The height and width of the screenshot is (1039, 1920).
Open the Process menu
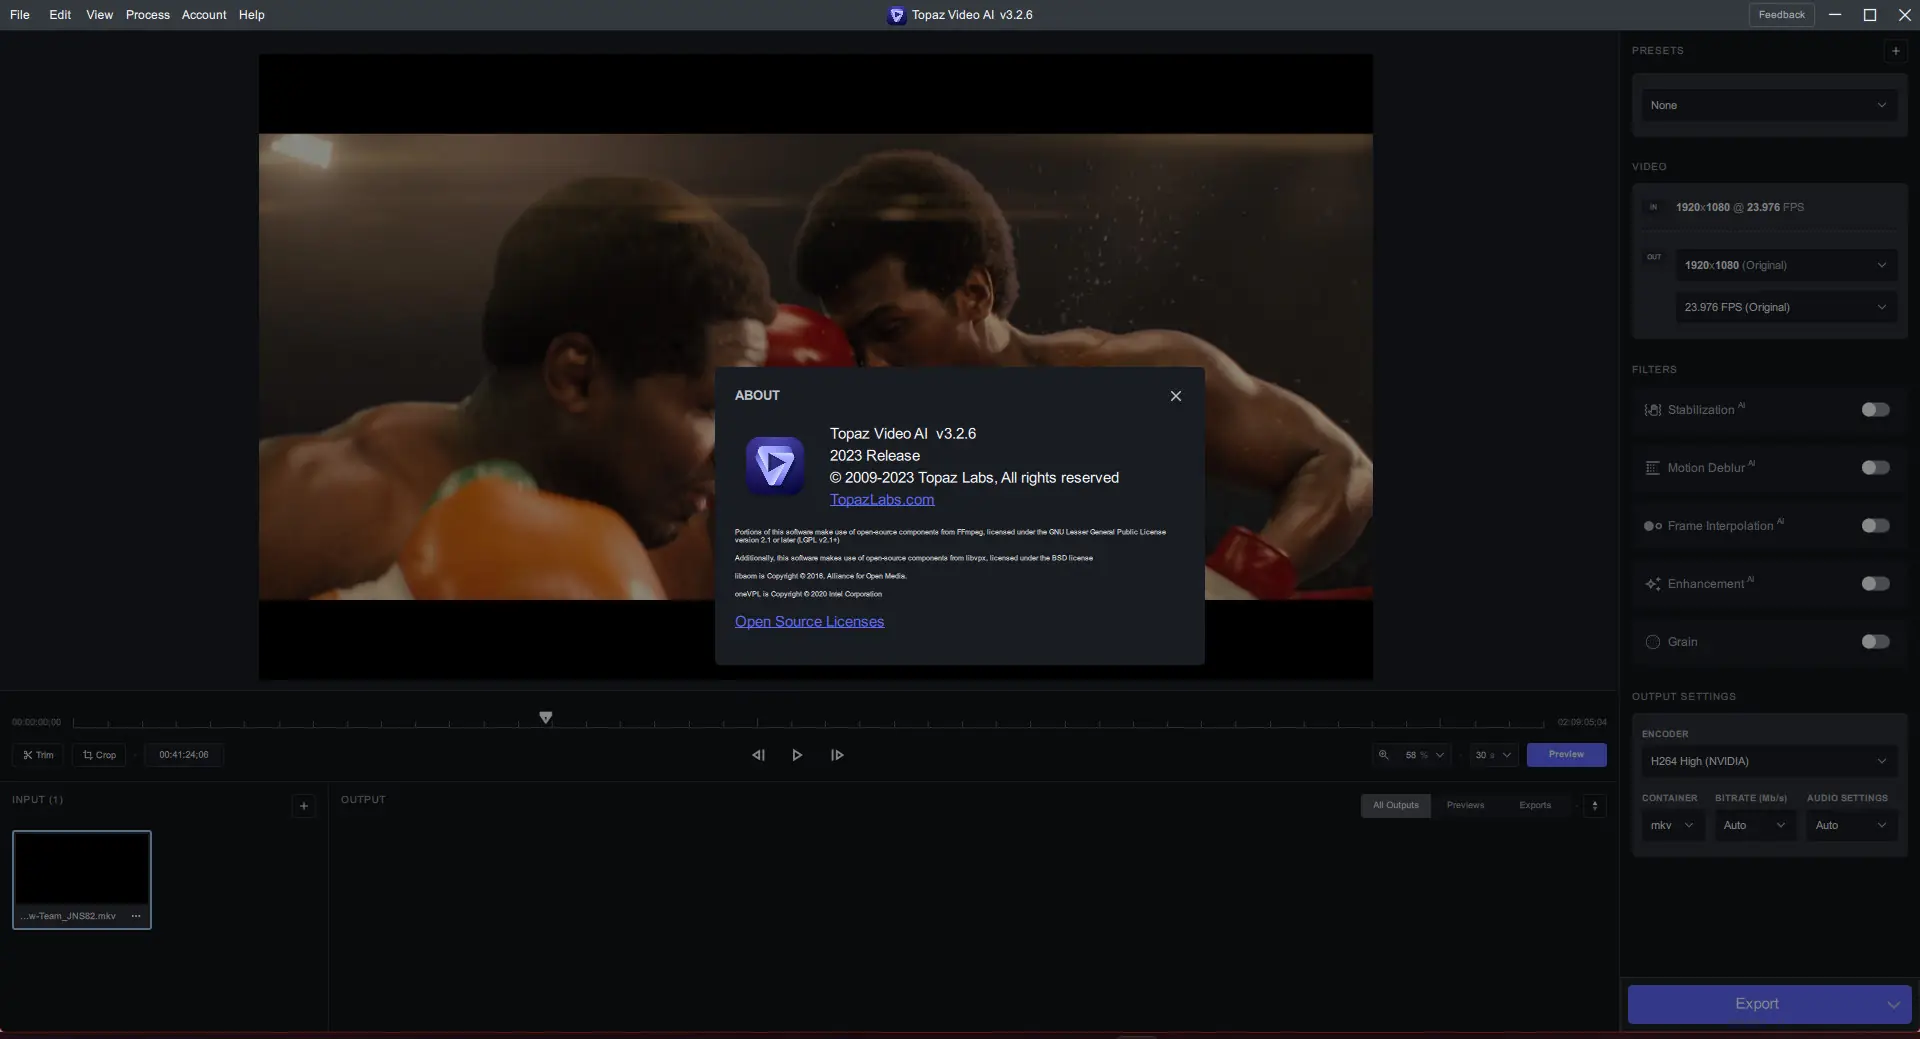147,15
